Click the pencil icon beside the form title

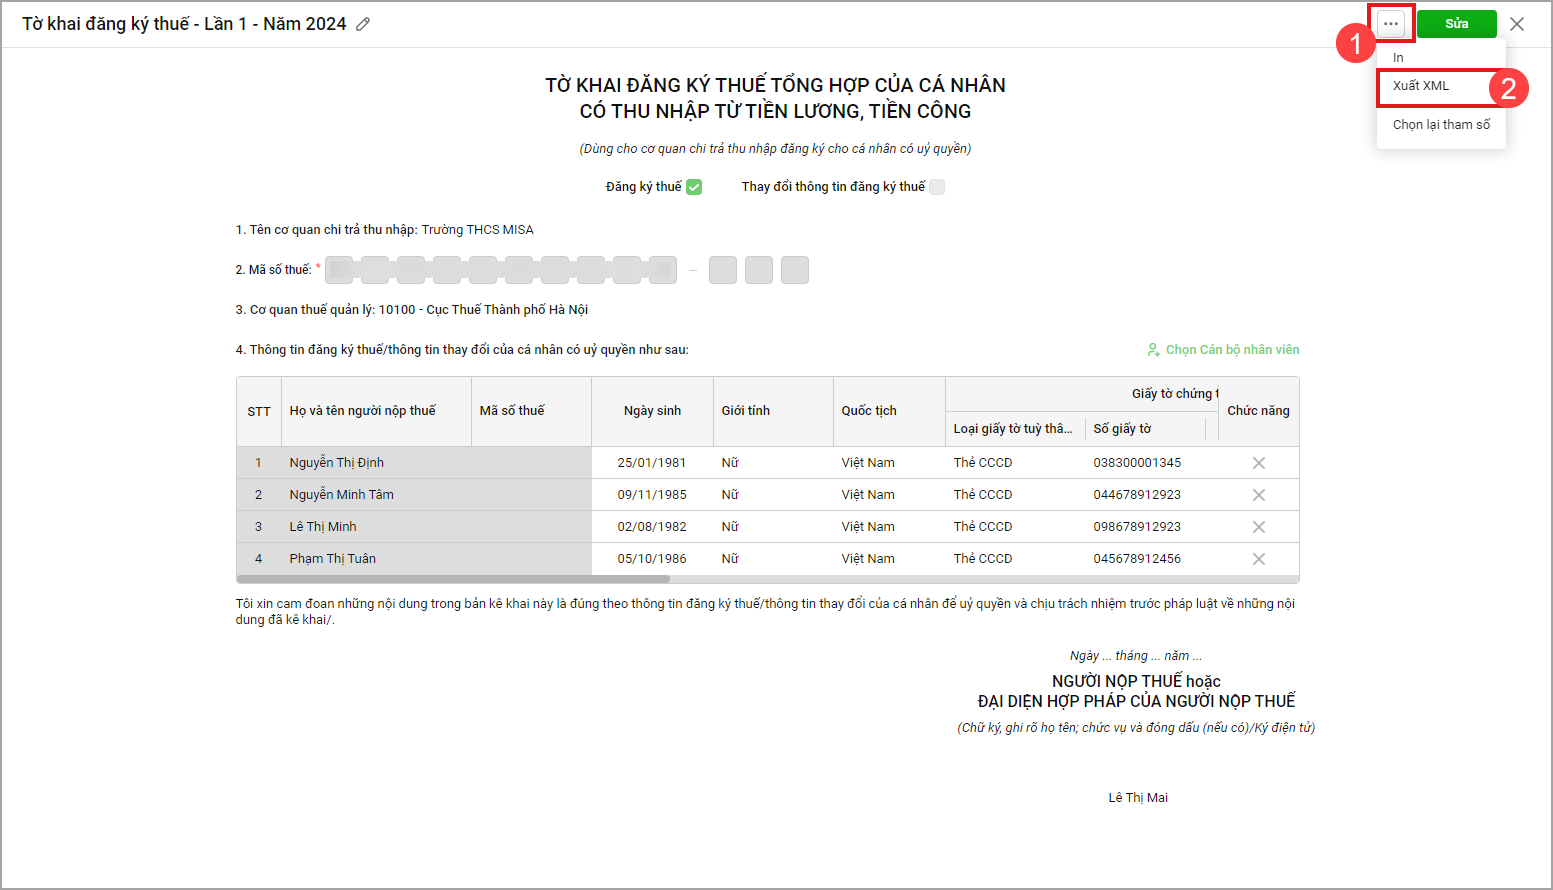(x=363, y=24)
